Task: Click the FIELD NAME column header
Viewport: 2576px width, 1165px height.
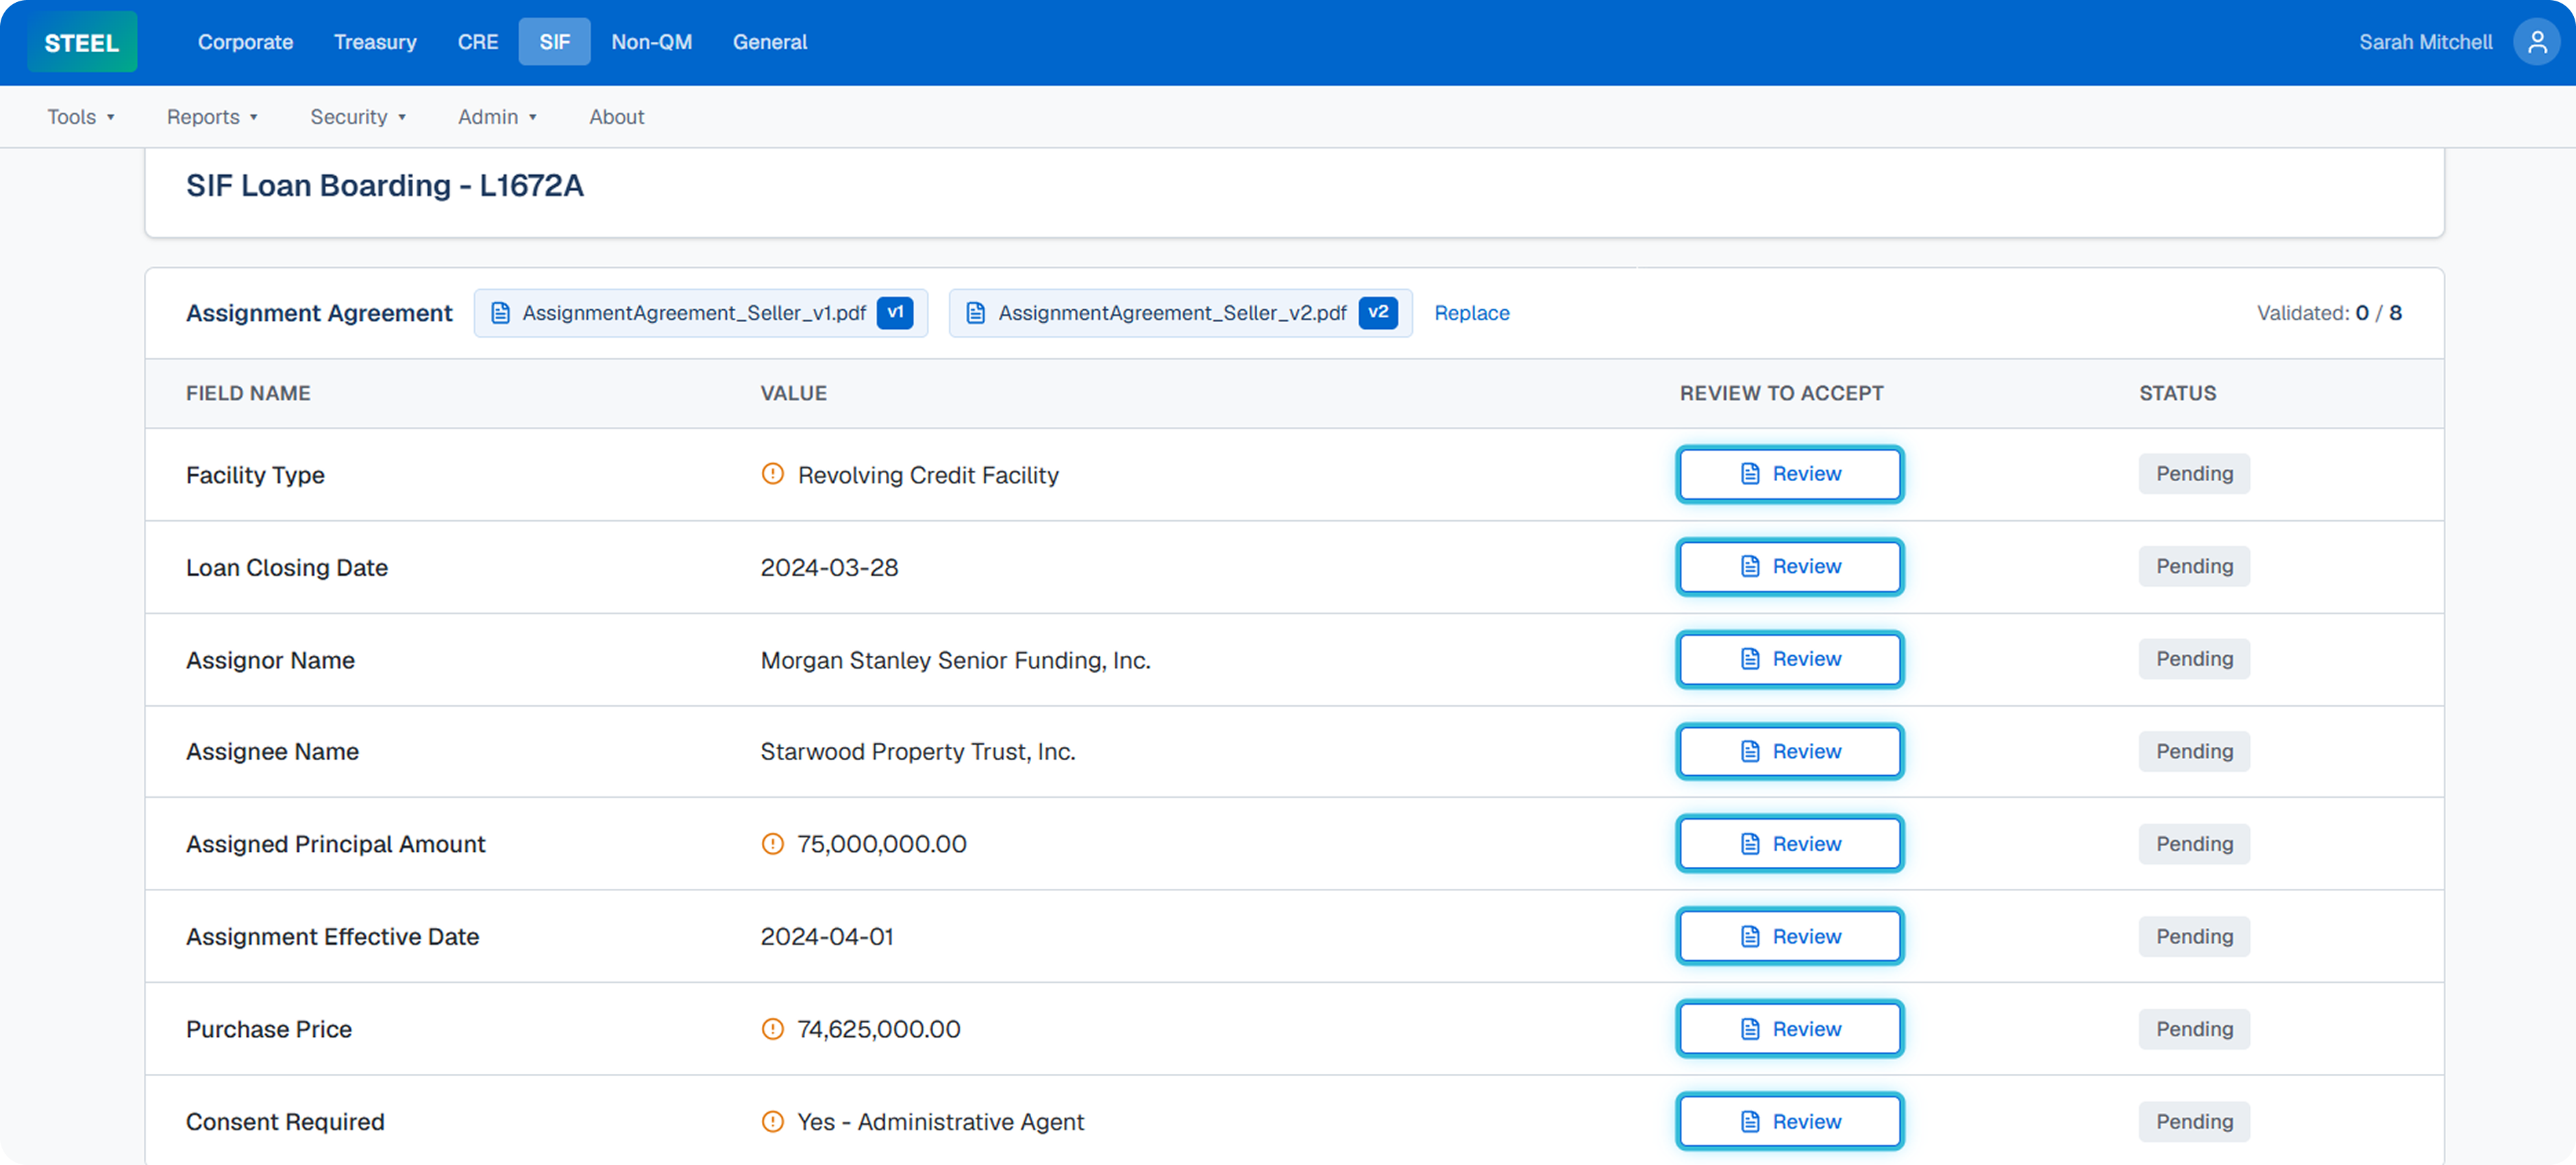Action: tap(248, 394)
